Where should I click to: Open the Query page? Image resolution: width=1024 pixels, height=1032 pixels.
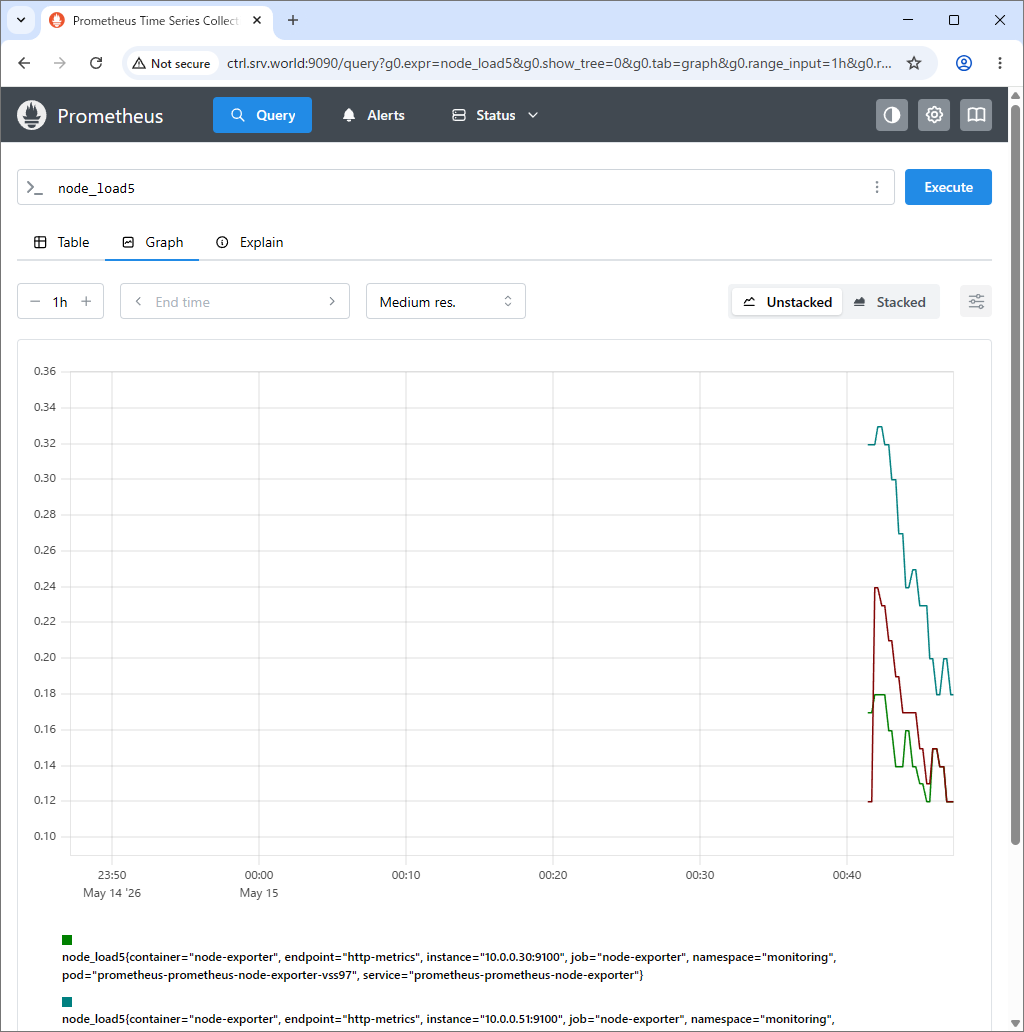pyautogui.click(x=262, y=115)
